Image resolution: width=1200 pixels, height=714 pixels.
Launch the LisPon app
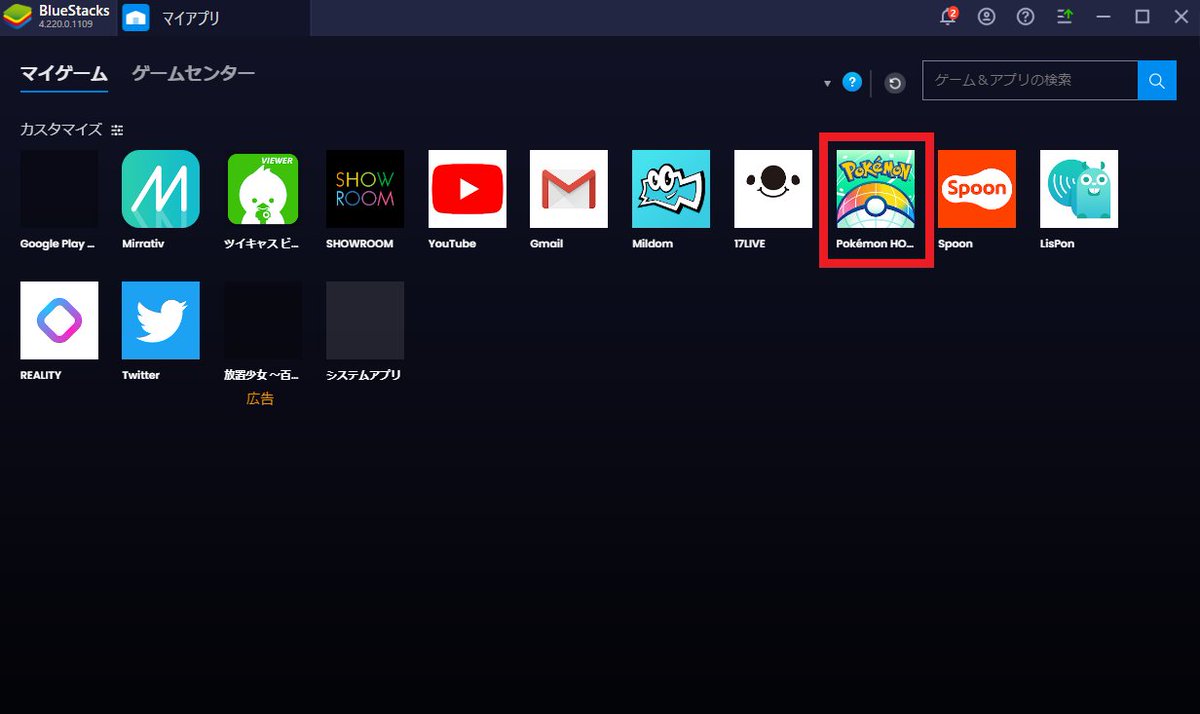(x=1079, y=189)
